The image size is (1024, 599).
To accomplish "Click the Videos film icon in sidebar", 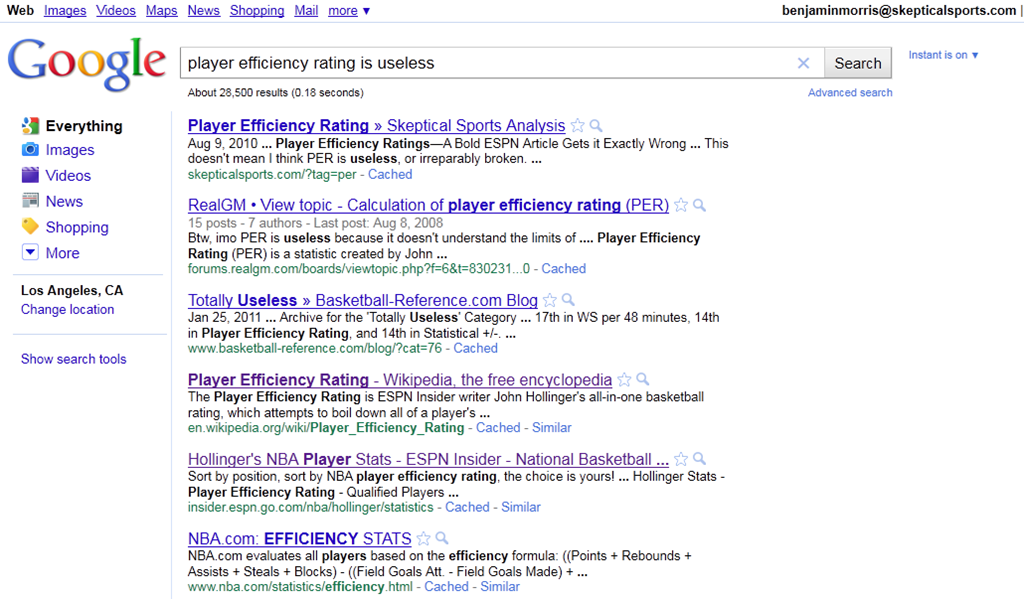I will [x=30, y=175].
